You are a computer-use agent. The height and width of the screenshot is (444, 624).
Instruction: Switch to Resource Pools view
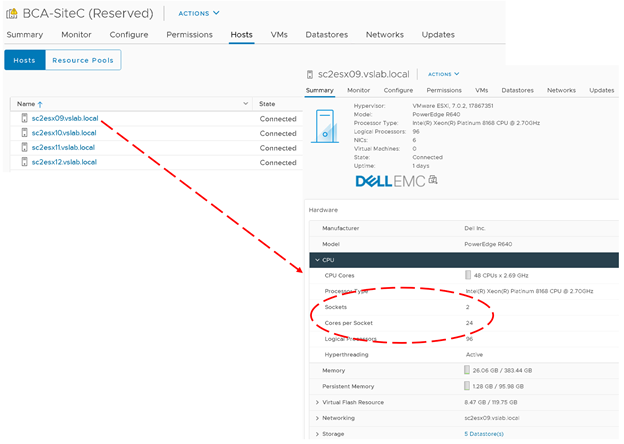click(x=83, y=60)
